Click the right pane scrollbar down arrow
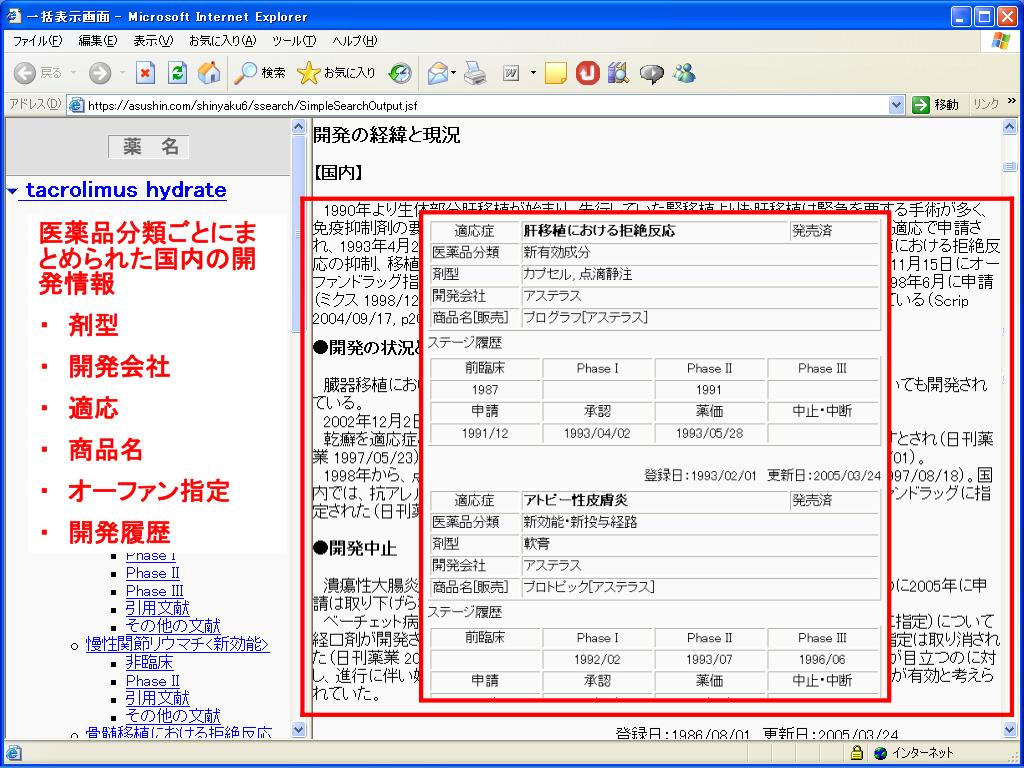Image resolution: width=1024 pixels, height=768 pixels. coord(1009,729)
